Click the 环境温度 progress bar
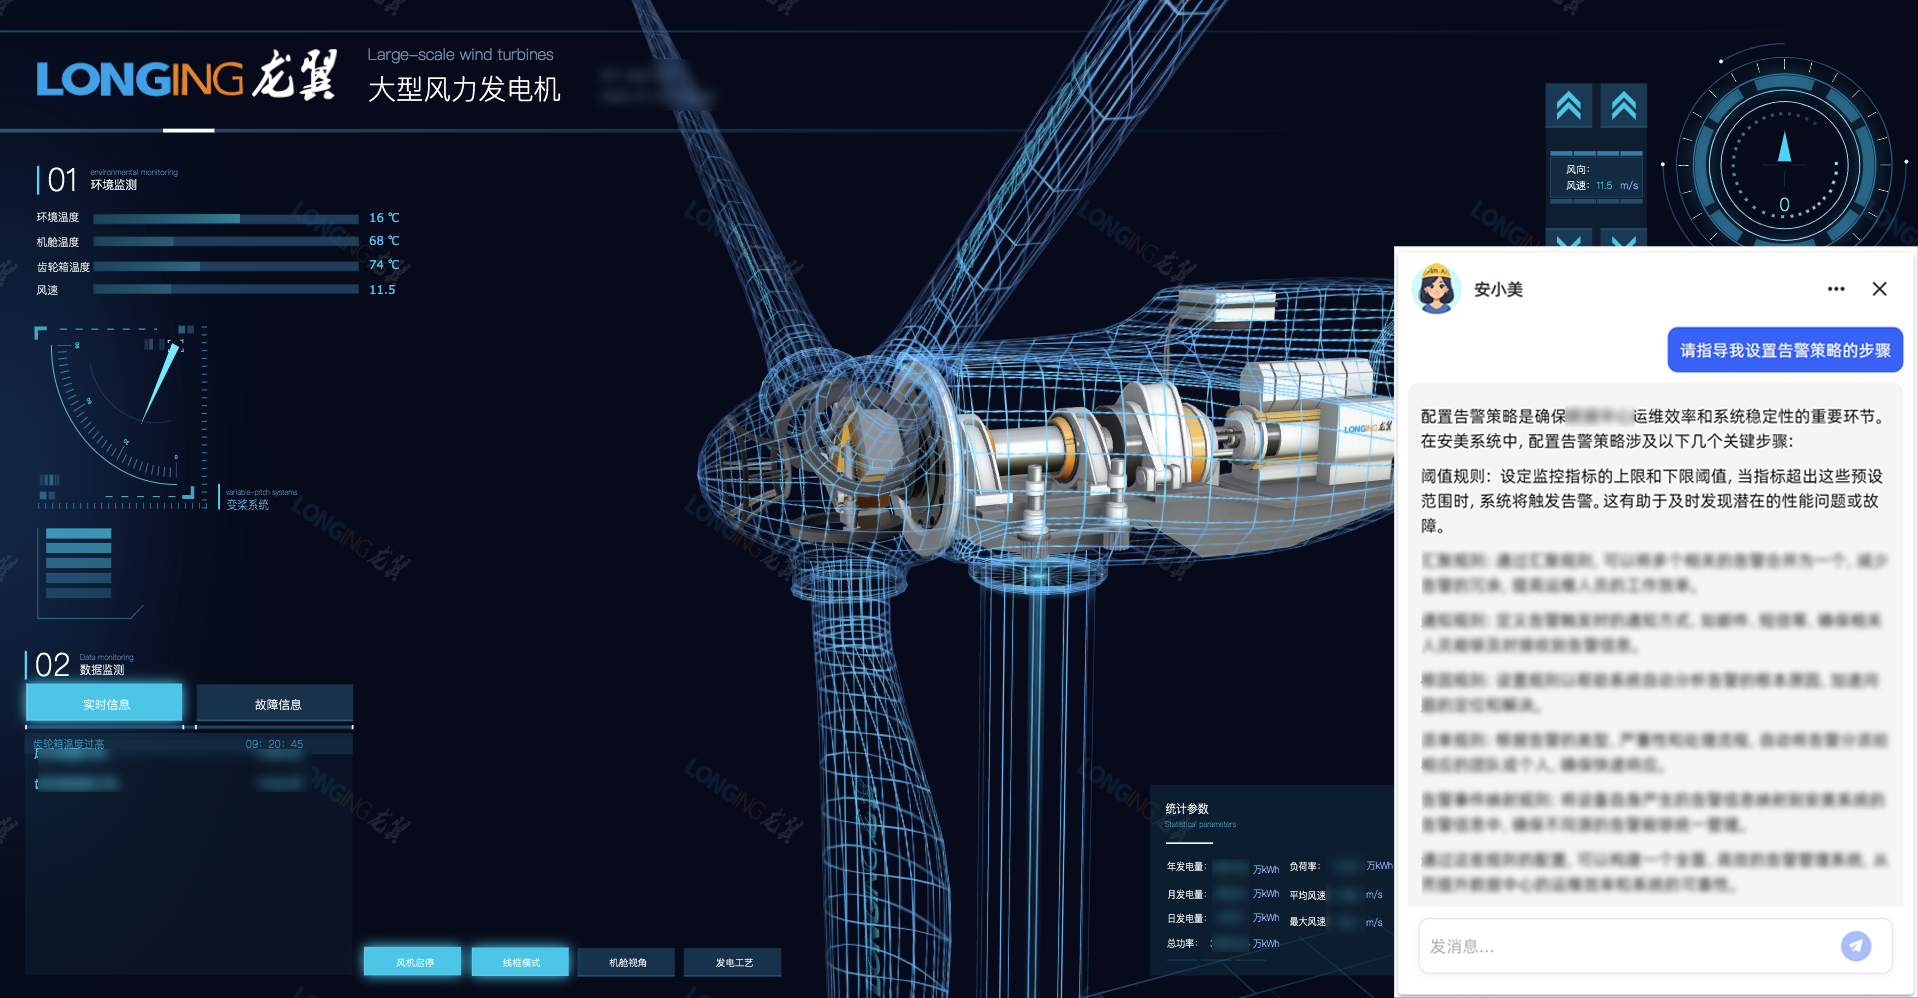Screen dimensions: 1918x998 [226, 218]
